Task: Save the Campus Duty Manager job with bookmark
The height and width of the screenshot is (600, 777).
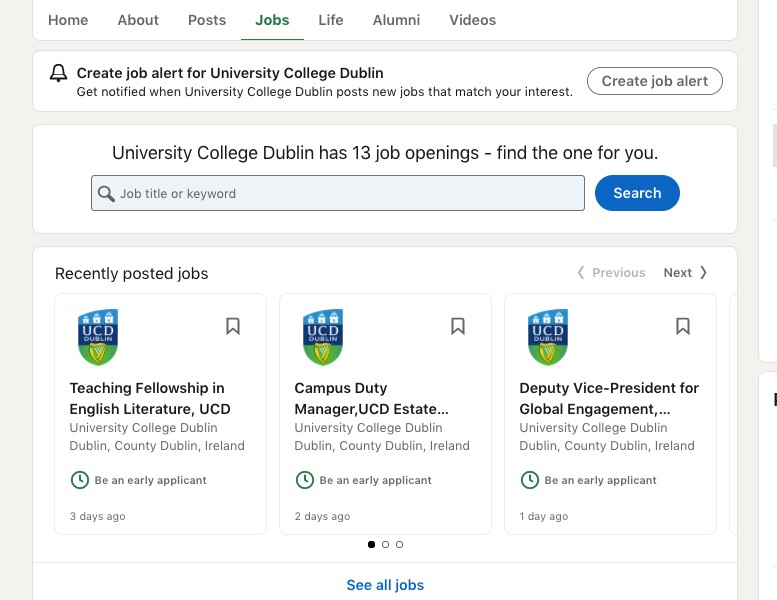Action: (x=458, y=326)
